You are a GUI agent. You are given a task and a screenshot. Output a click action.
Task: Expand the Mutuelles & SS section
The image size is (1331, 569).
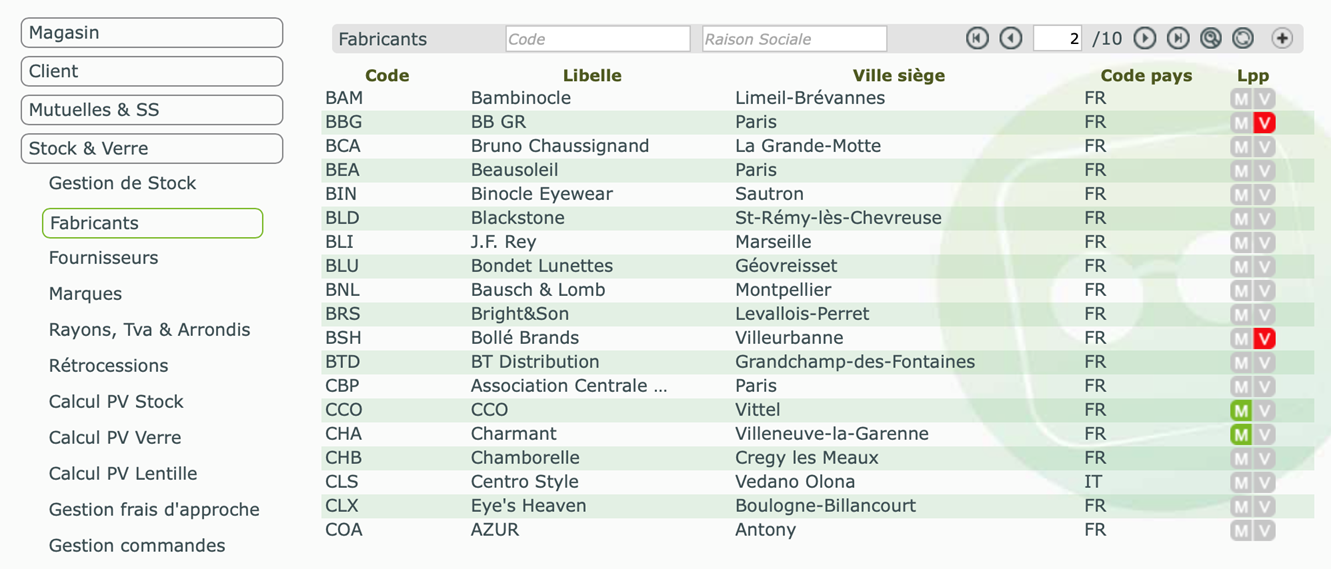pos(152,110)
